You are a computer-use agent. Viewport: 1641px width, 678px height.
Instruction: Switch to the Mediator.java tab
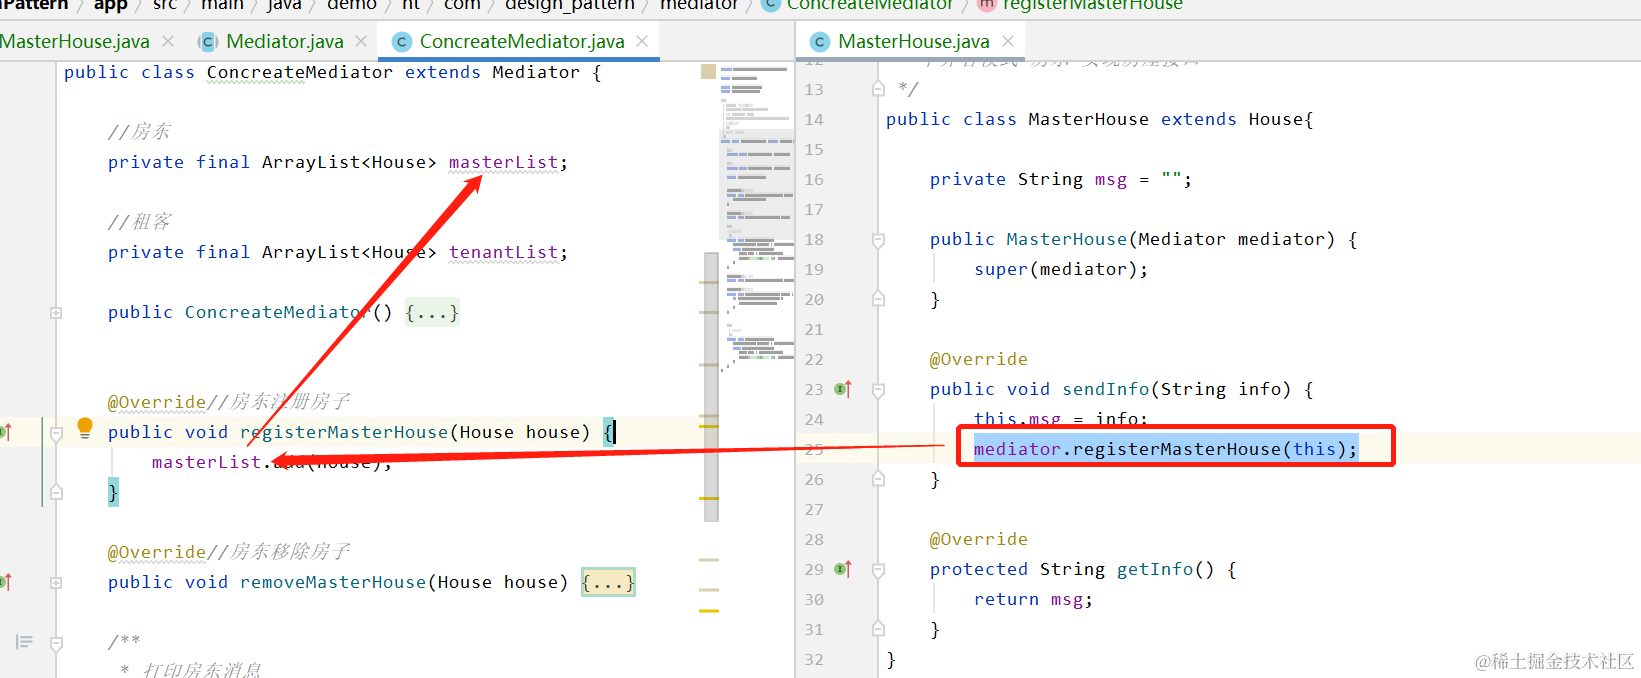tap(284, 41)
